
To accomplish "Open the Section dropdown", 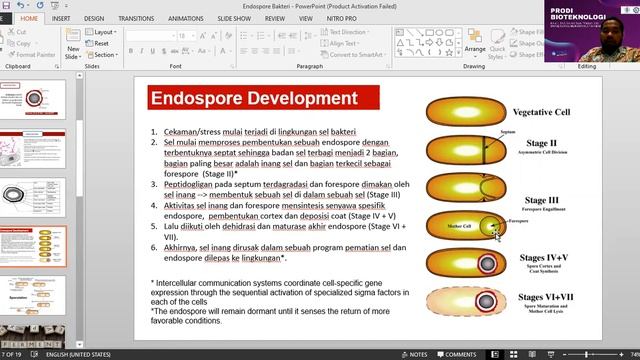I will point(102,54).
